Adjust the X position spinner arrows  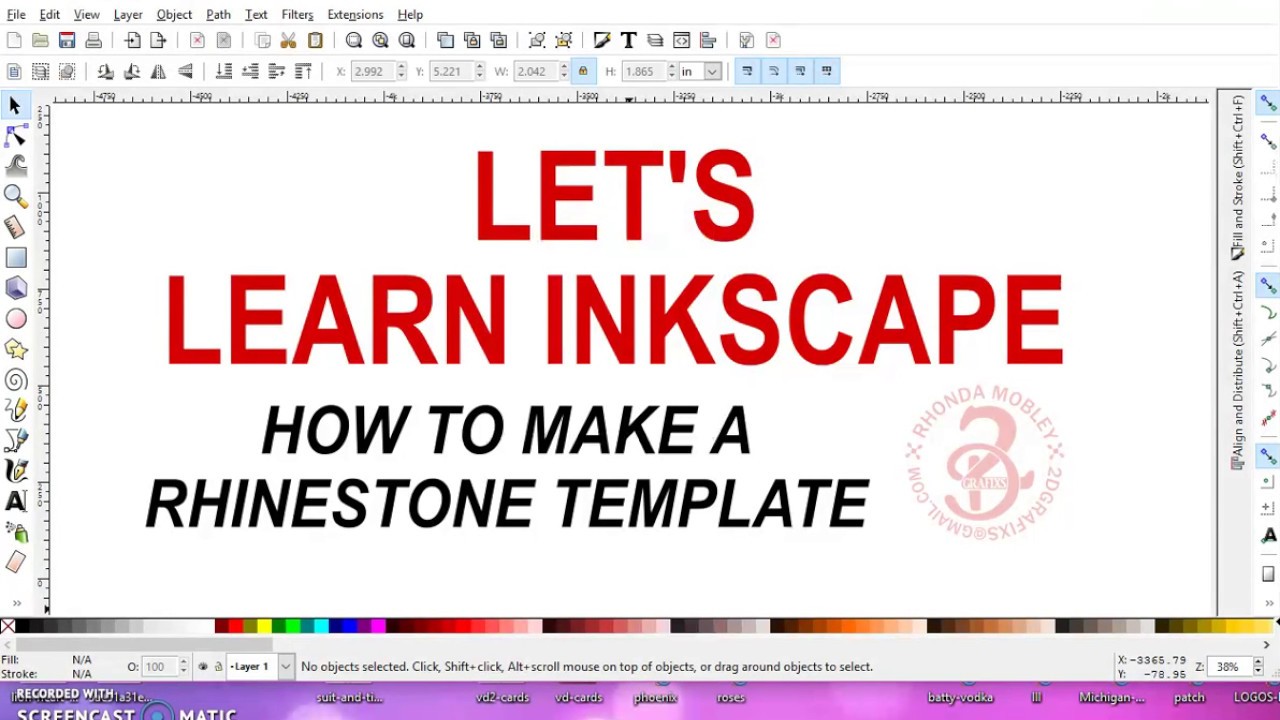[401, 71]
